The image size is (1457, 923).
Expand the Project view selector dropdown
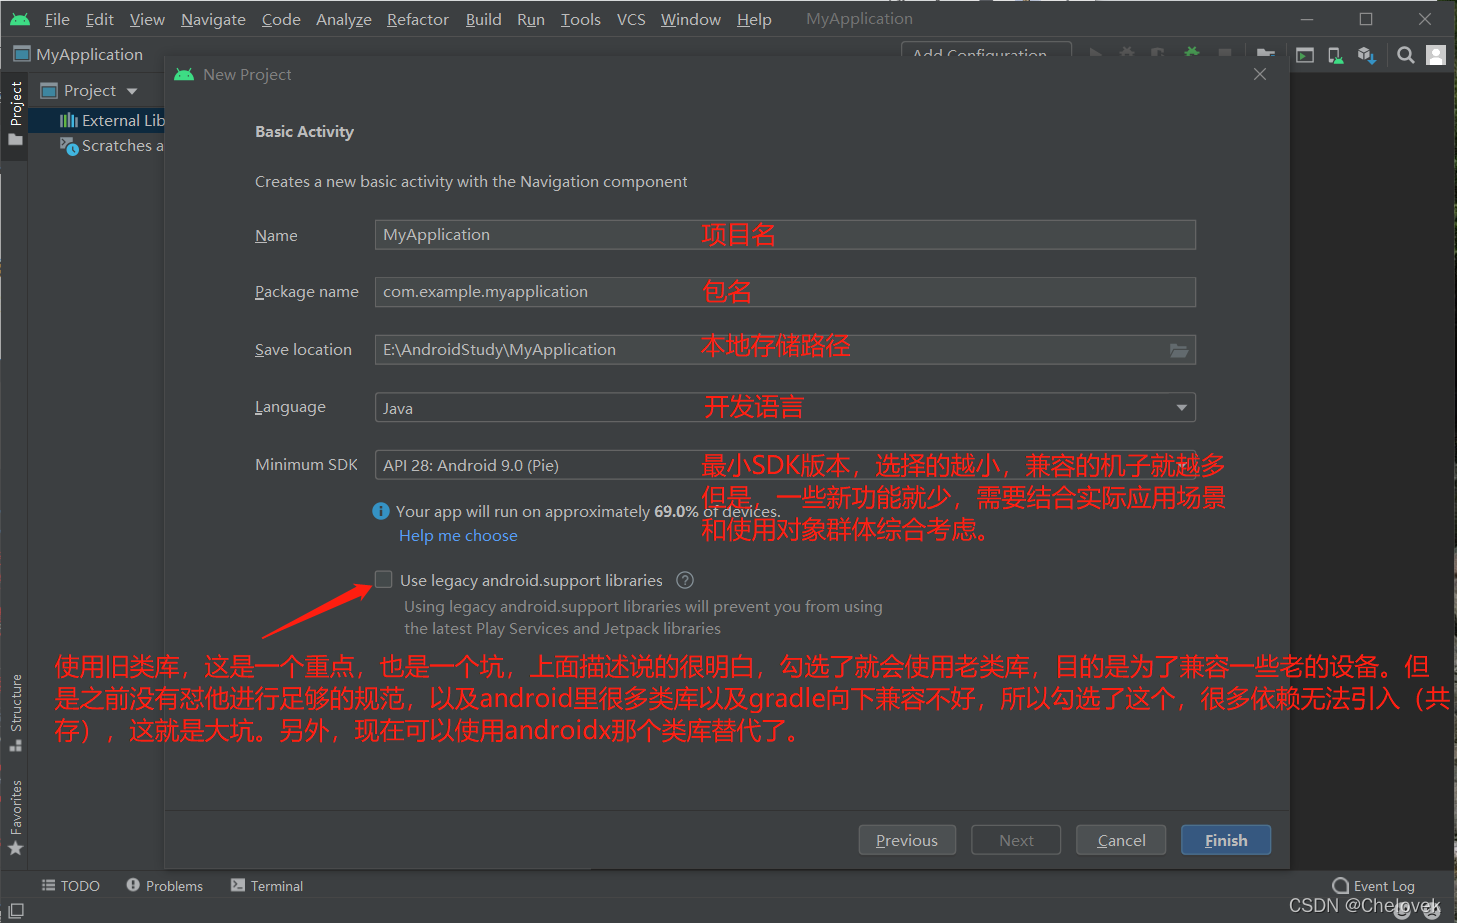point(132,91)
